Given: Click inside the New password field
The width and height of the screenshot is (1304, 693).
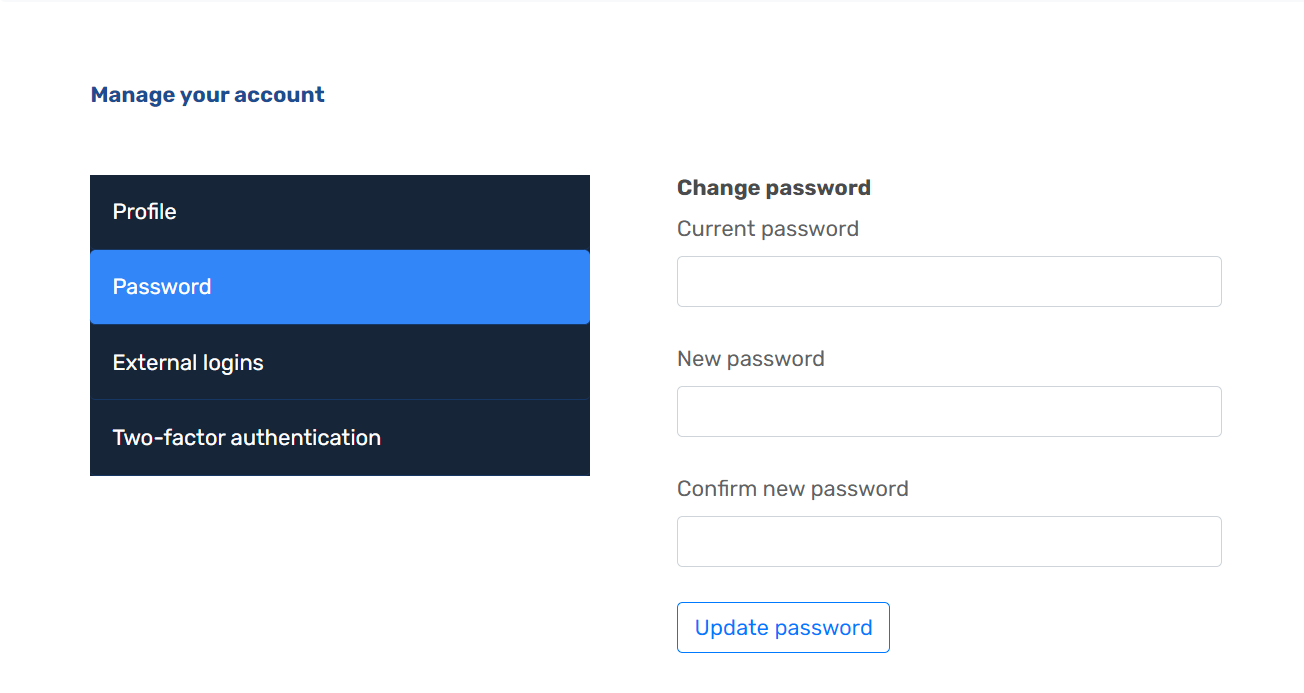Looking at the screenshot, I should (x=948, y=411).
